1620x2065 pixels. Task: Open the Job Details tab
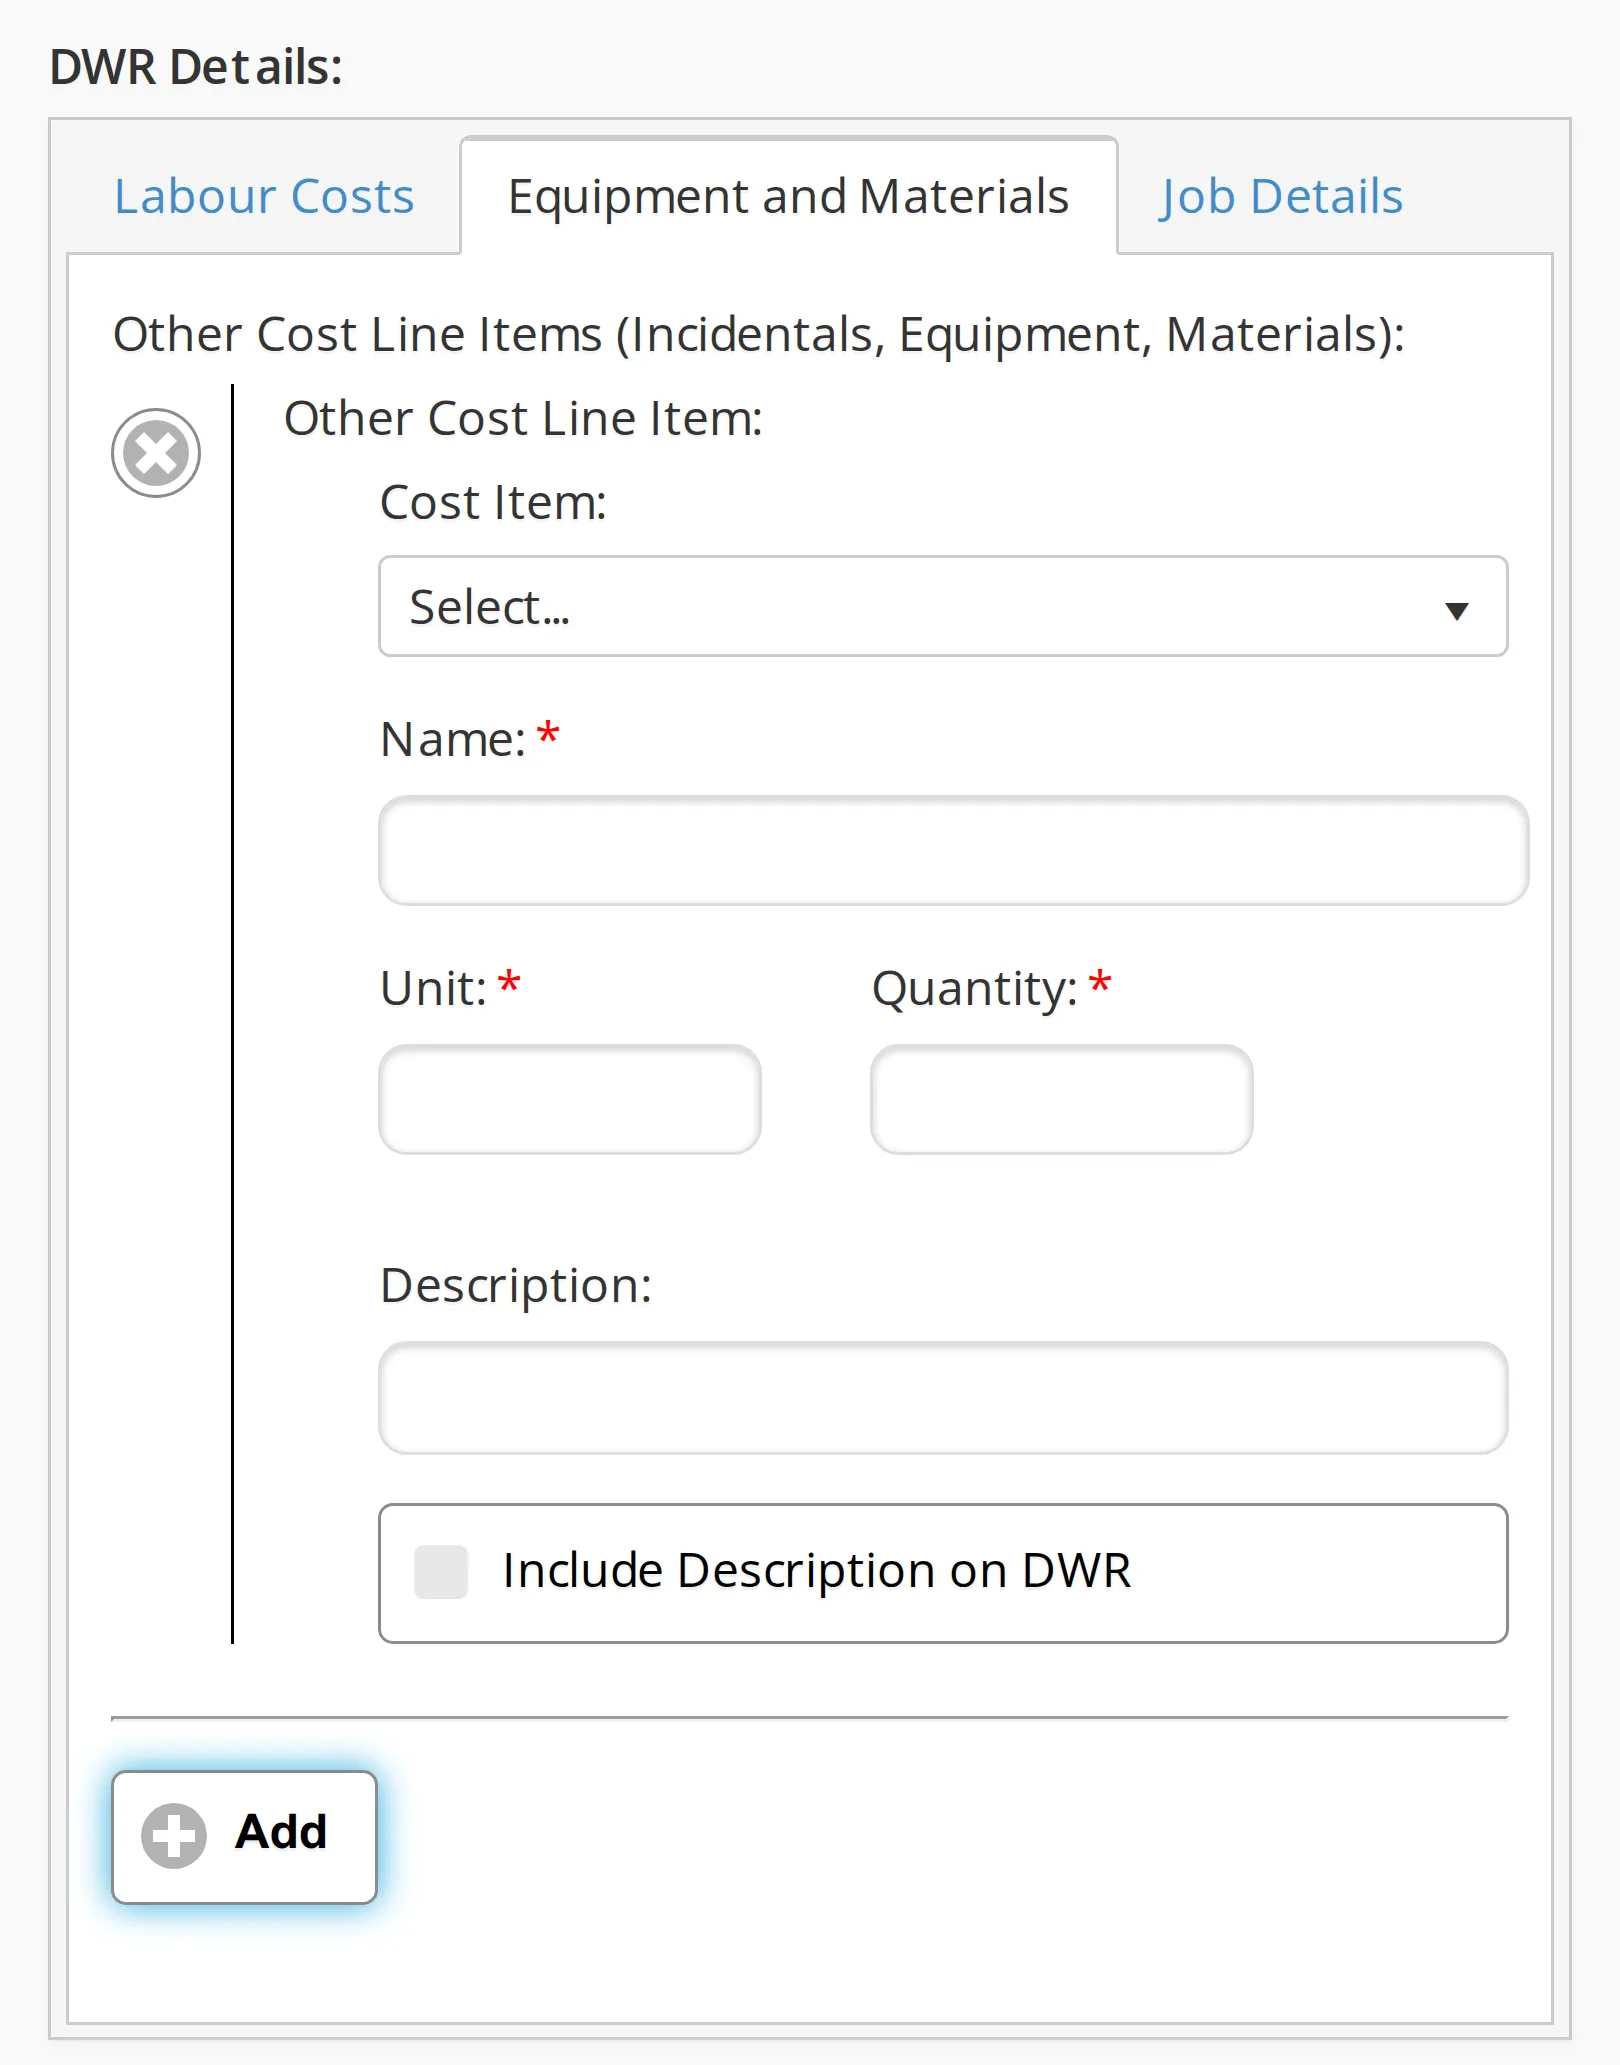(1281, 196)
